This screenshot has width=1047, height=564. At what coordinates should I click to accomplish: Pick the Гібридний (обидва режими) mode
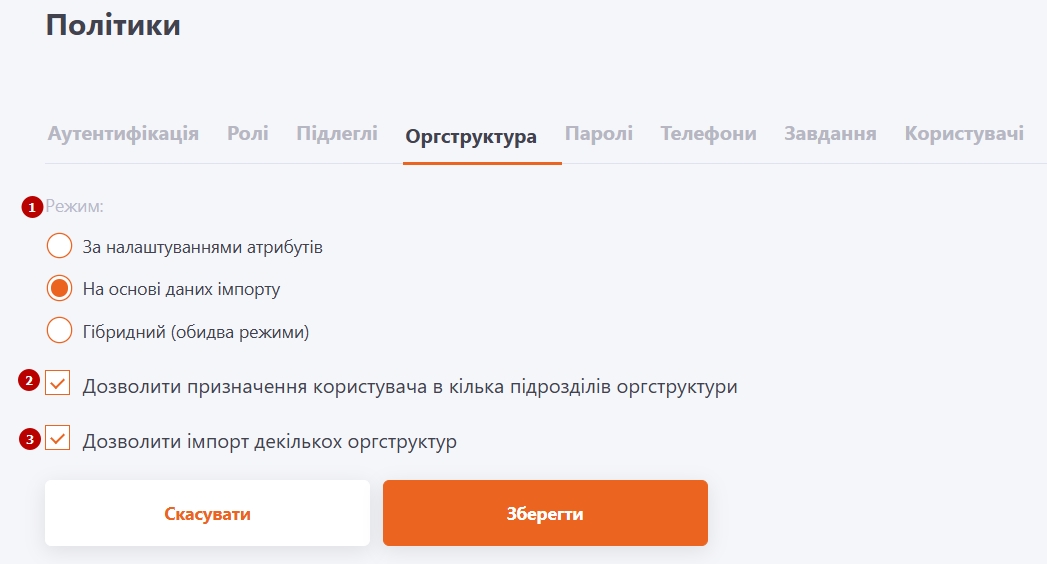[x=59, y=330]
